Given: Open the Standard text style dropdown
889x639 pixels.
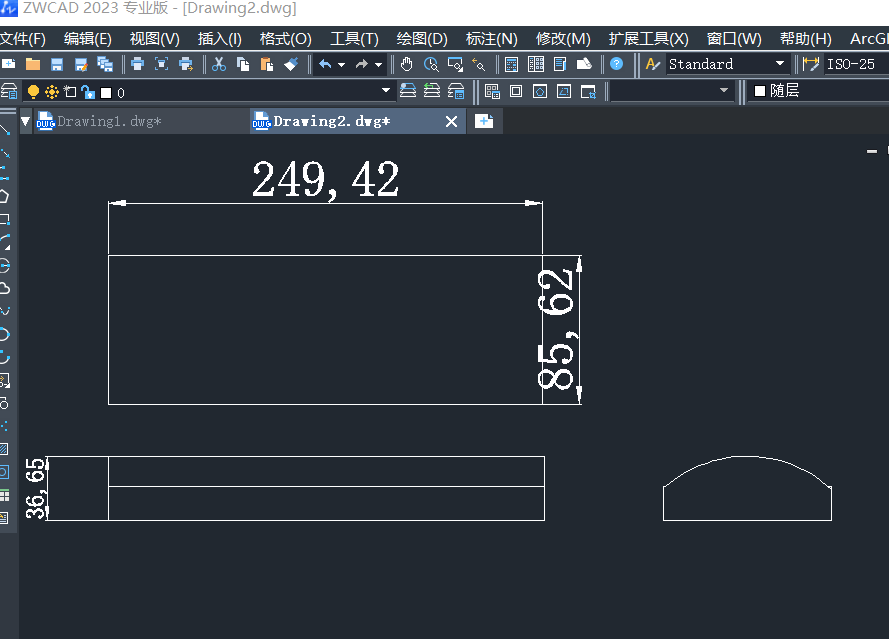Looking at the screenshot, I should coord(727,64).
